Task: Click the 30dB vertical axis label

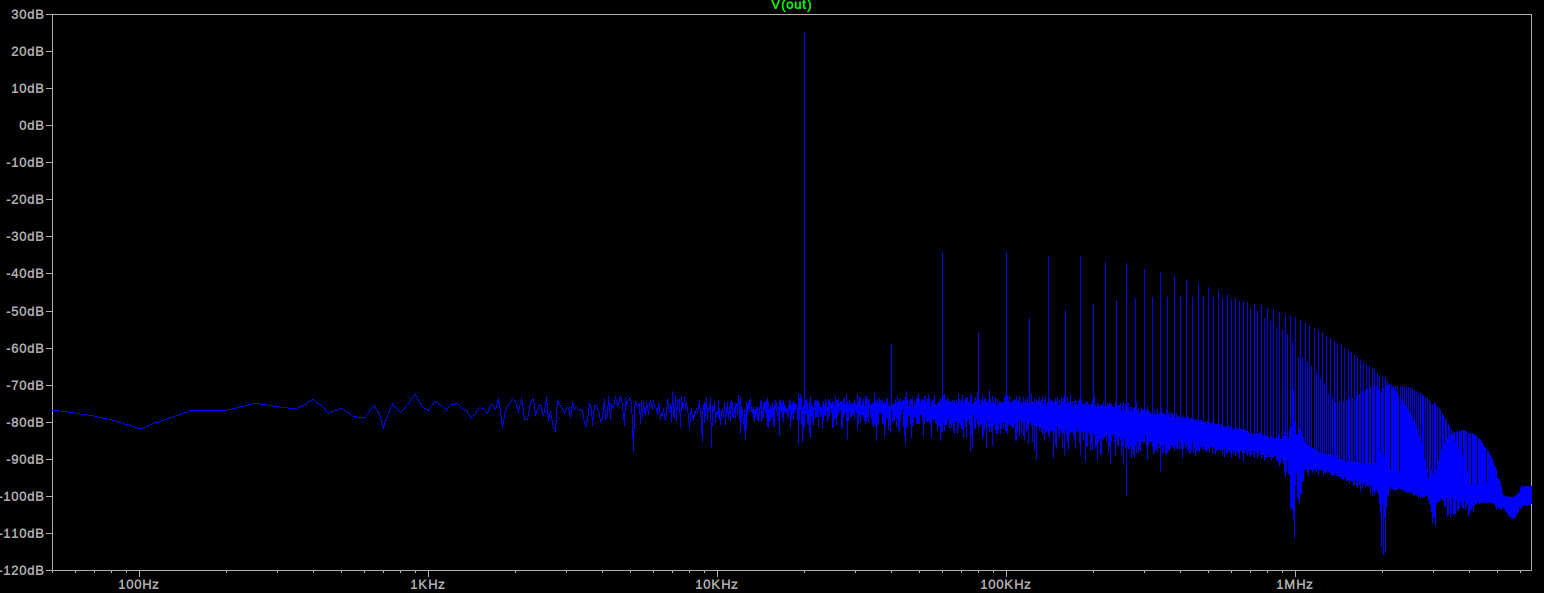Action: tap(29, 14)
